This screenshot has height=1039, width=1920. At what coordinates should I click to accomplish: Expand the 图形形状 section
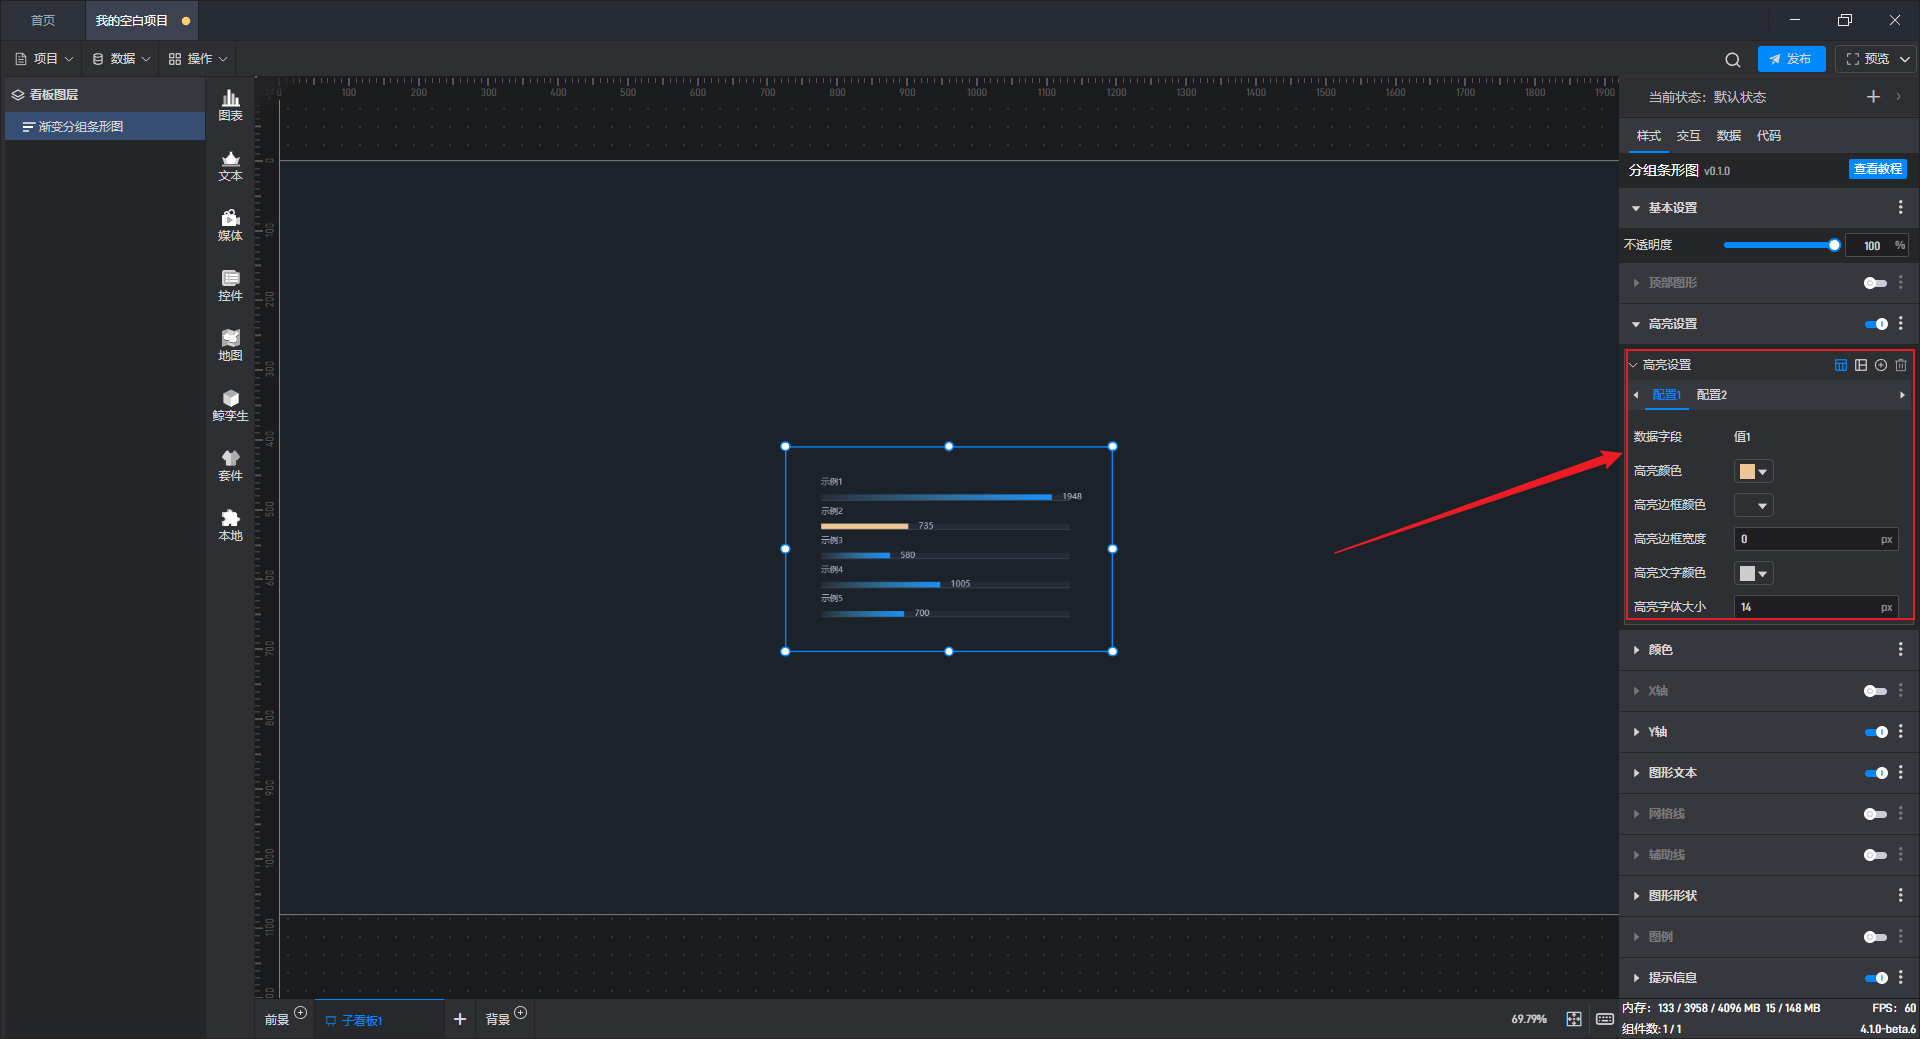[x=1636, y=896]
